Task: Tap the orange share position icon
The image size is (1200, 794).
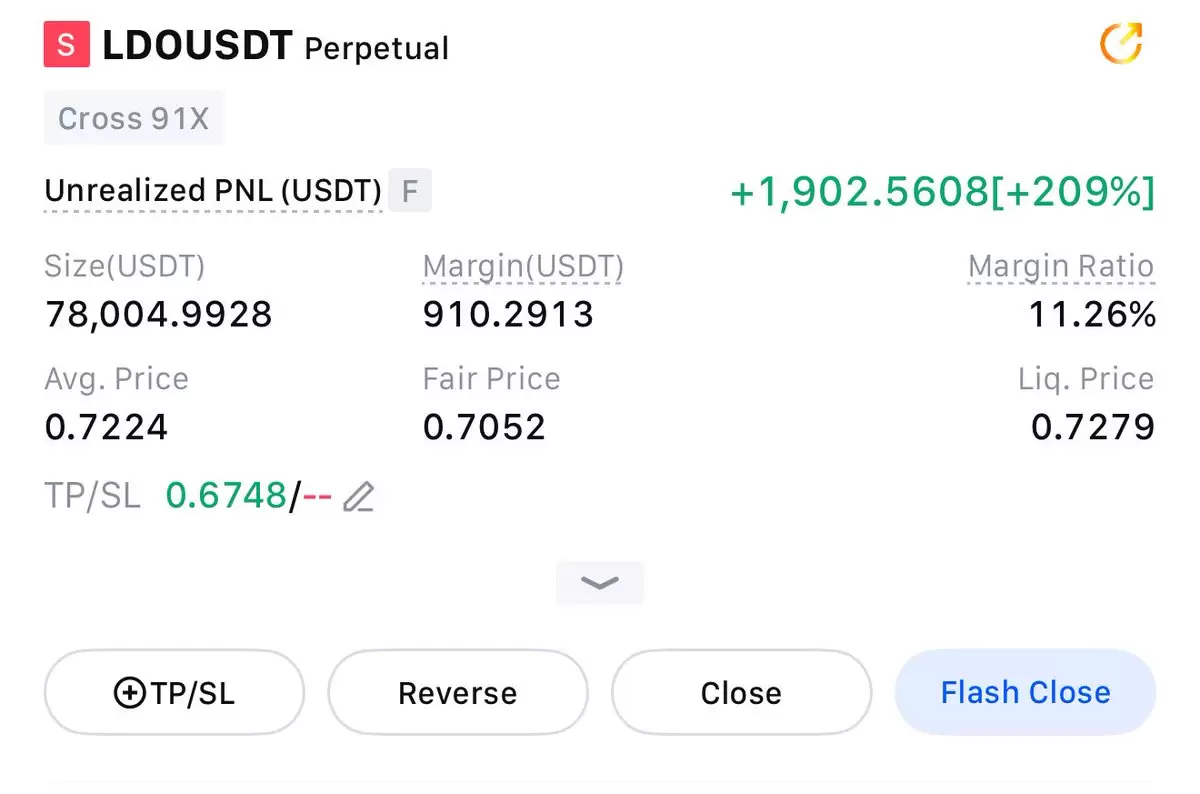Action: pos(1121,43)
